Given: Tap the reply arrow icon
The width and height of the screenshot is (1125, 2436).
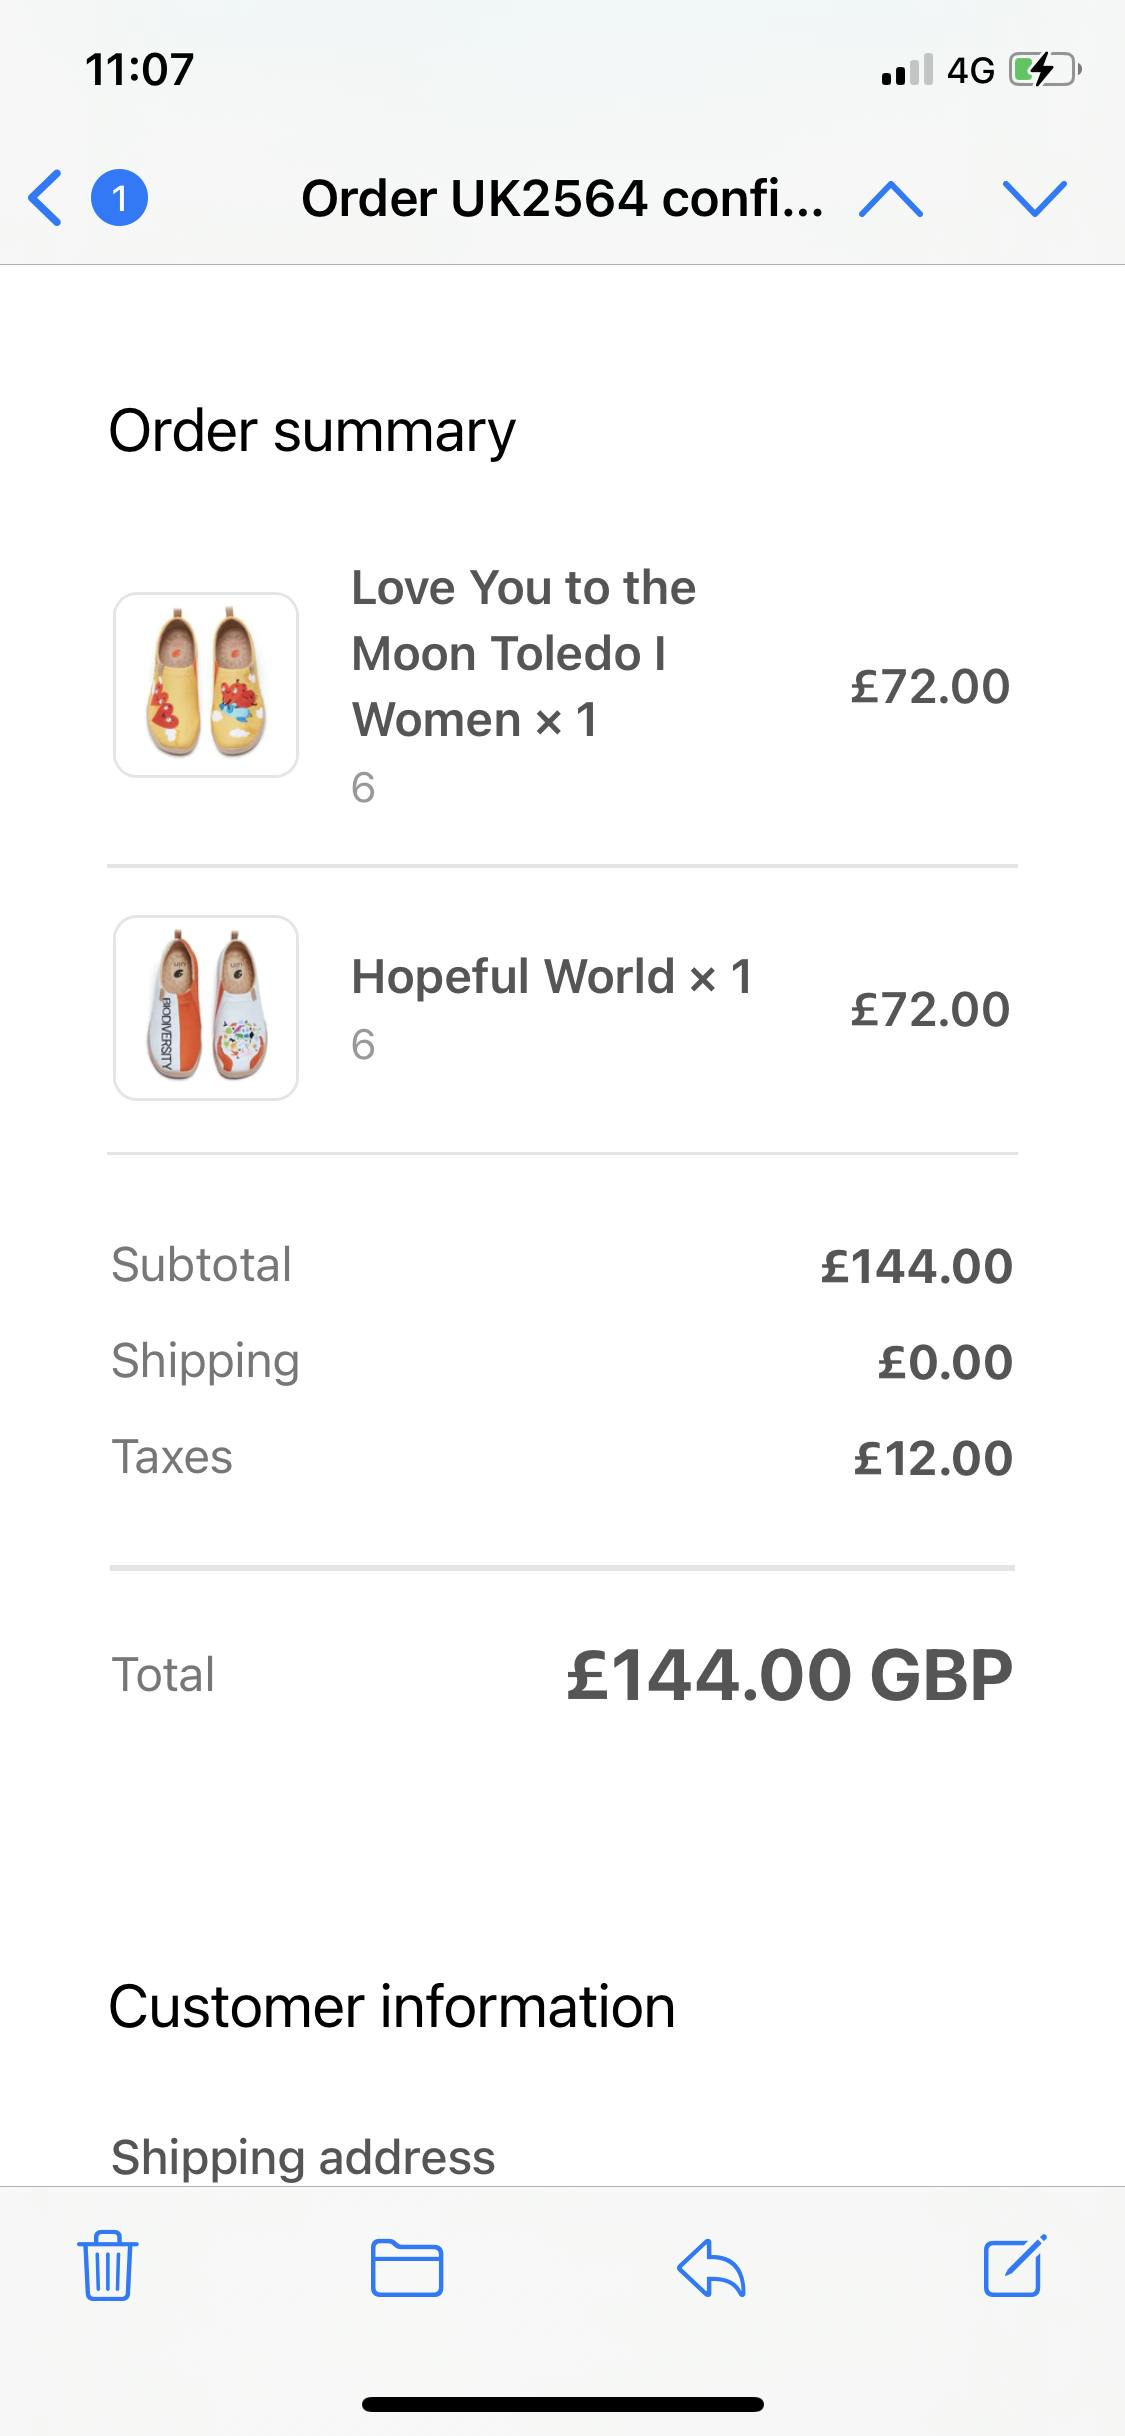Looking at the screenshot, I should tap(711, 2266).
